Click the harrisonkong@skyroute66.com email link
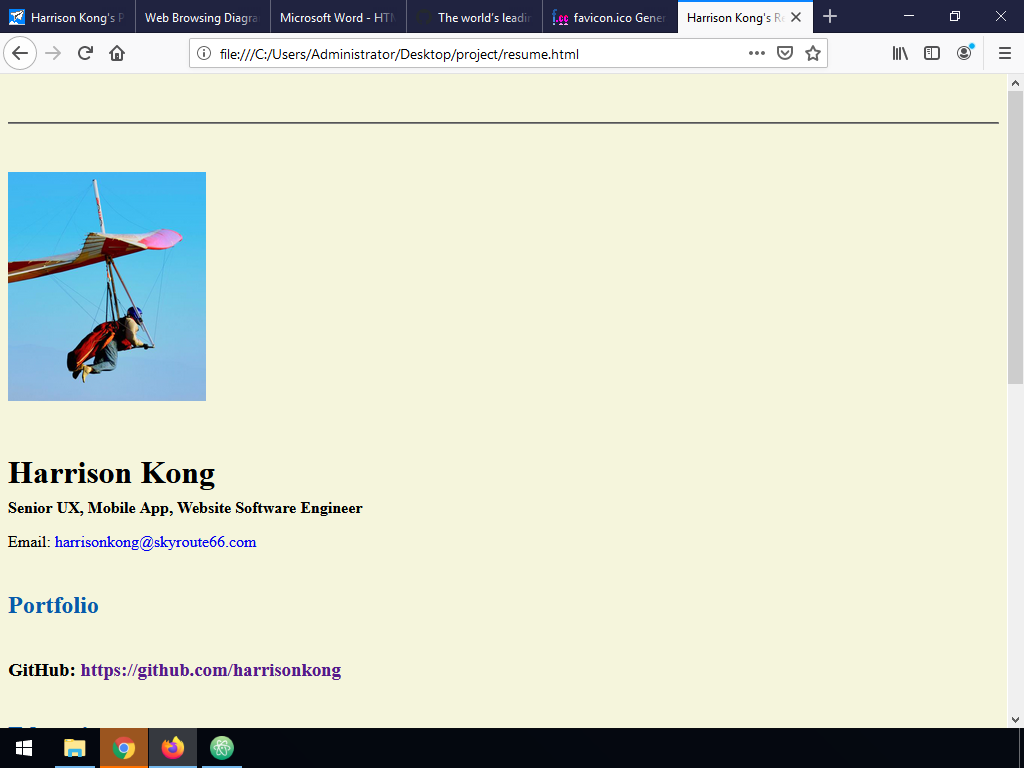 (155, 542)
